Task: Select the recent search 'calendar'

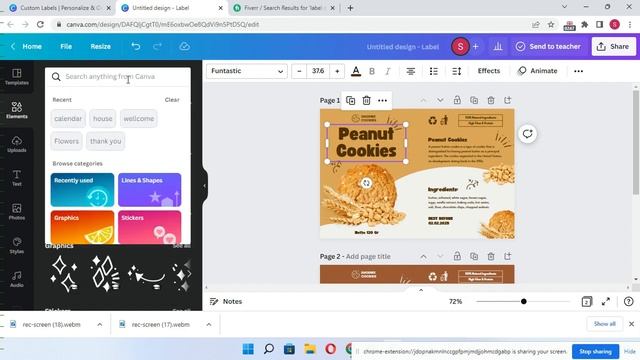Action: 68,119
